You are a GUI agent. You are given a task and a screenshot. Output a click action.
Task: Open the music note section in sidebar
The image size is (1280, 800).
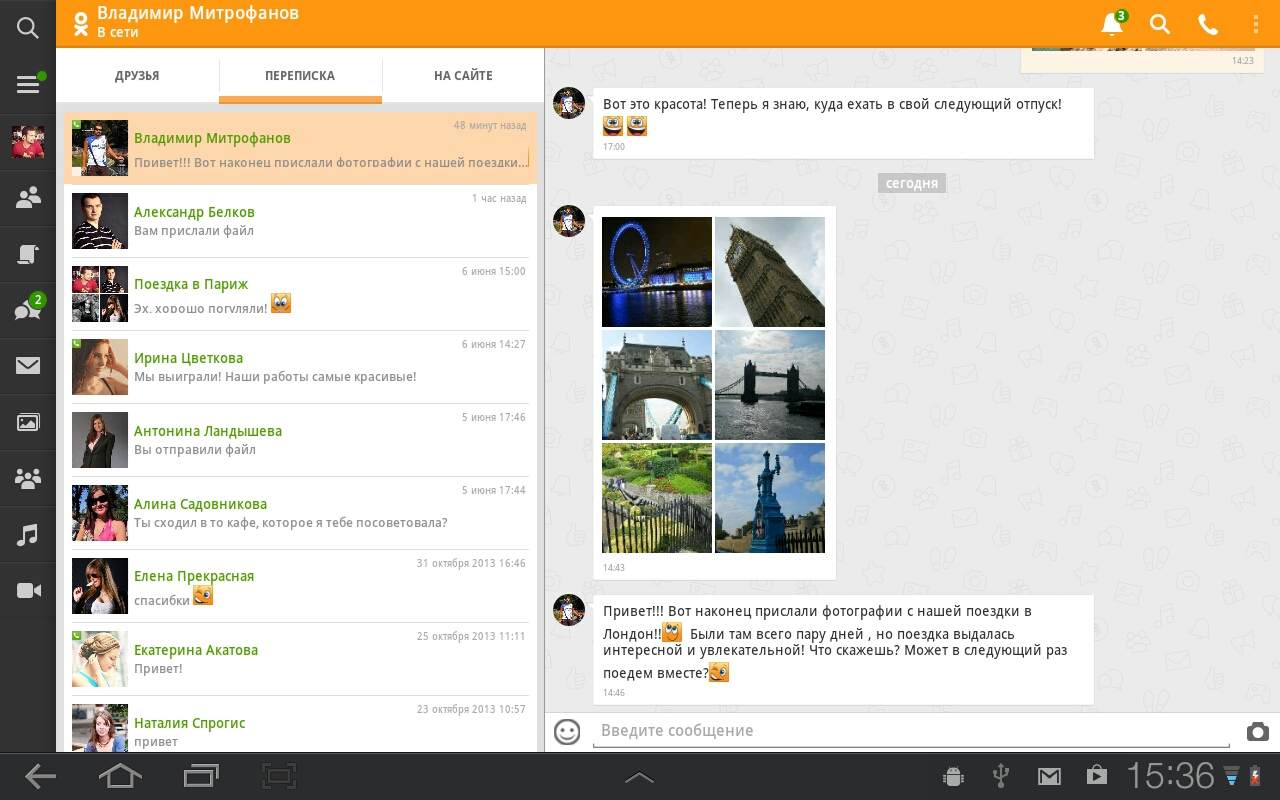coord(28,535)
